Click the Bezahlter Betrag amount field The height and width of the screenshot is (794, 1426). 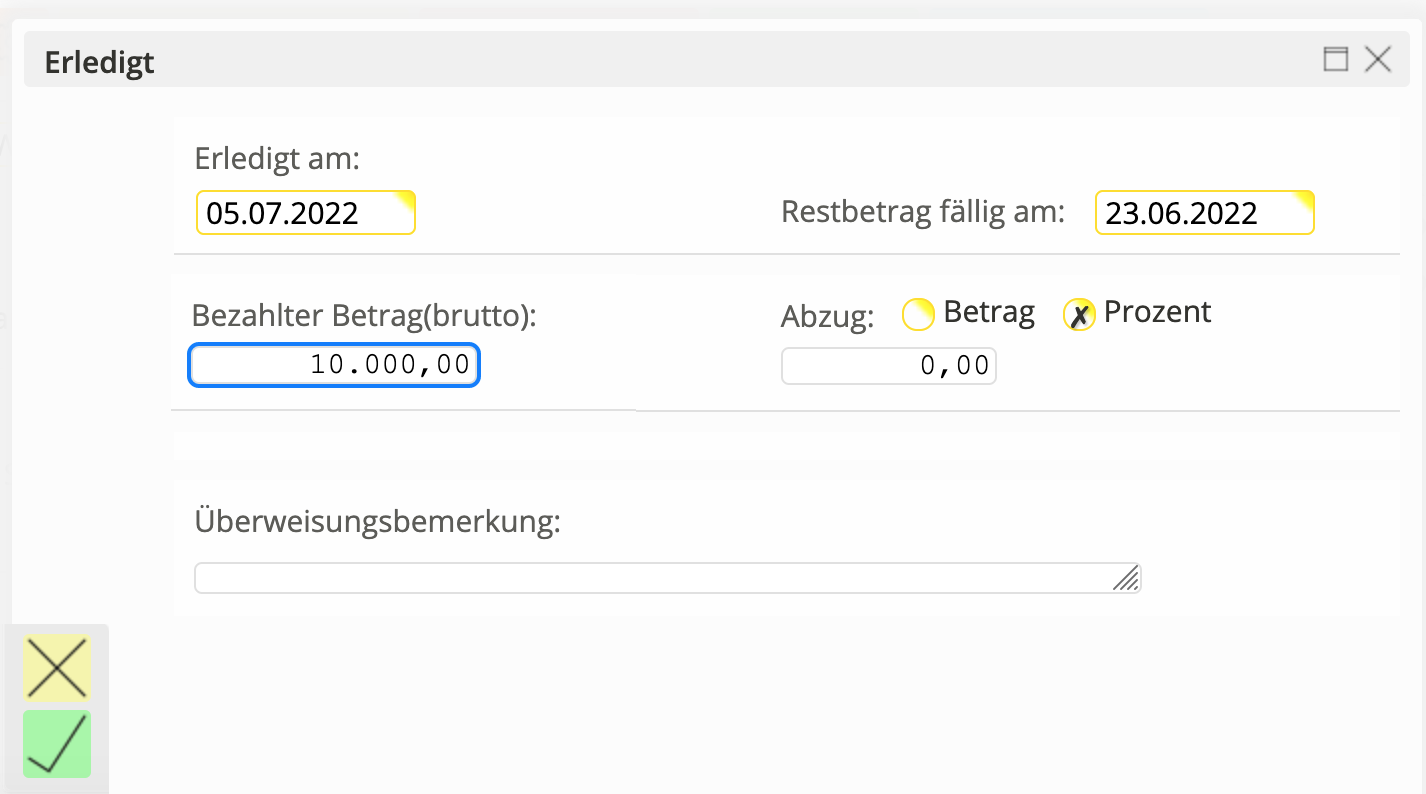tap(334, 365)
